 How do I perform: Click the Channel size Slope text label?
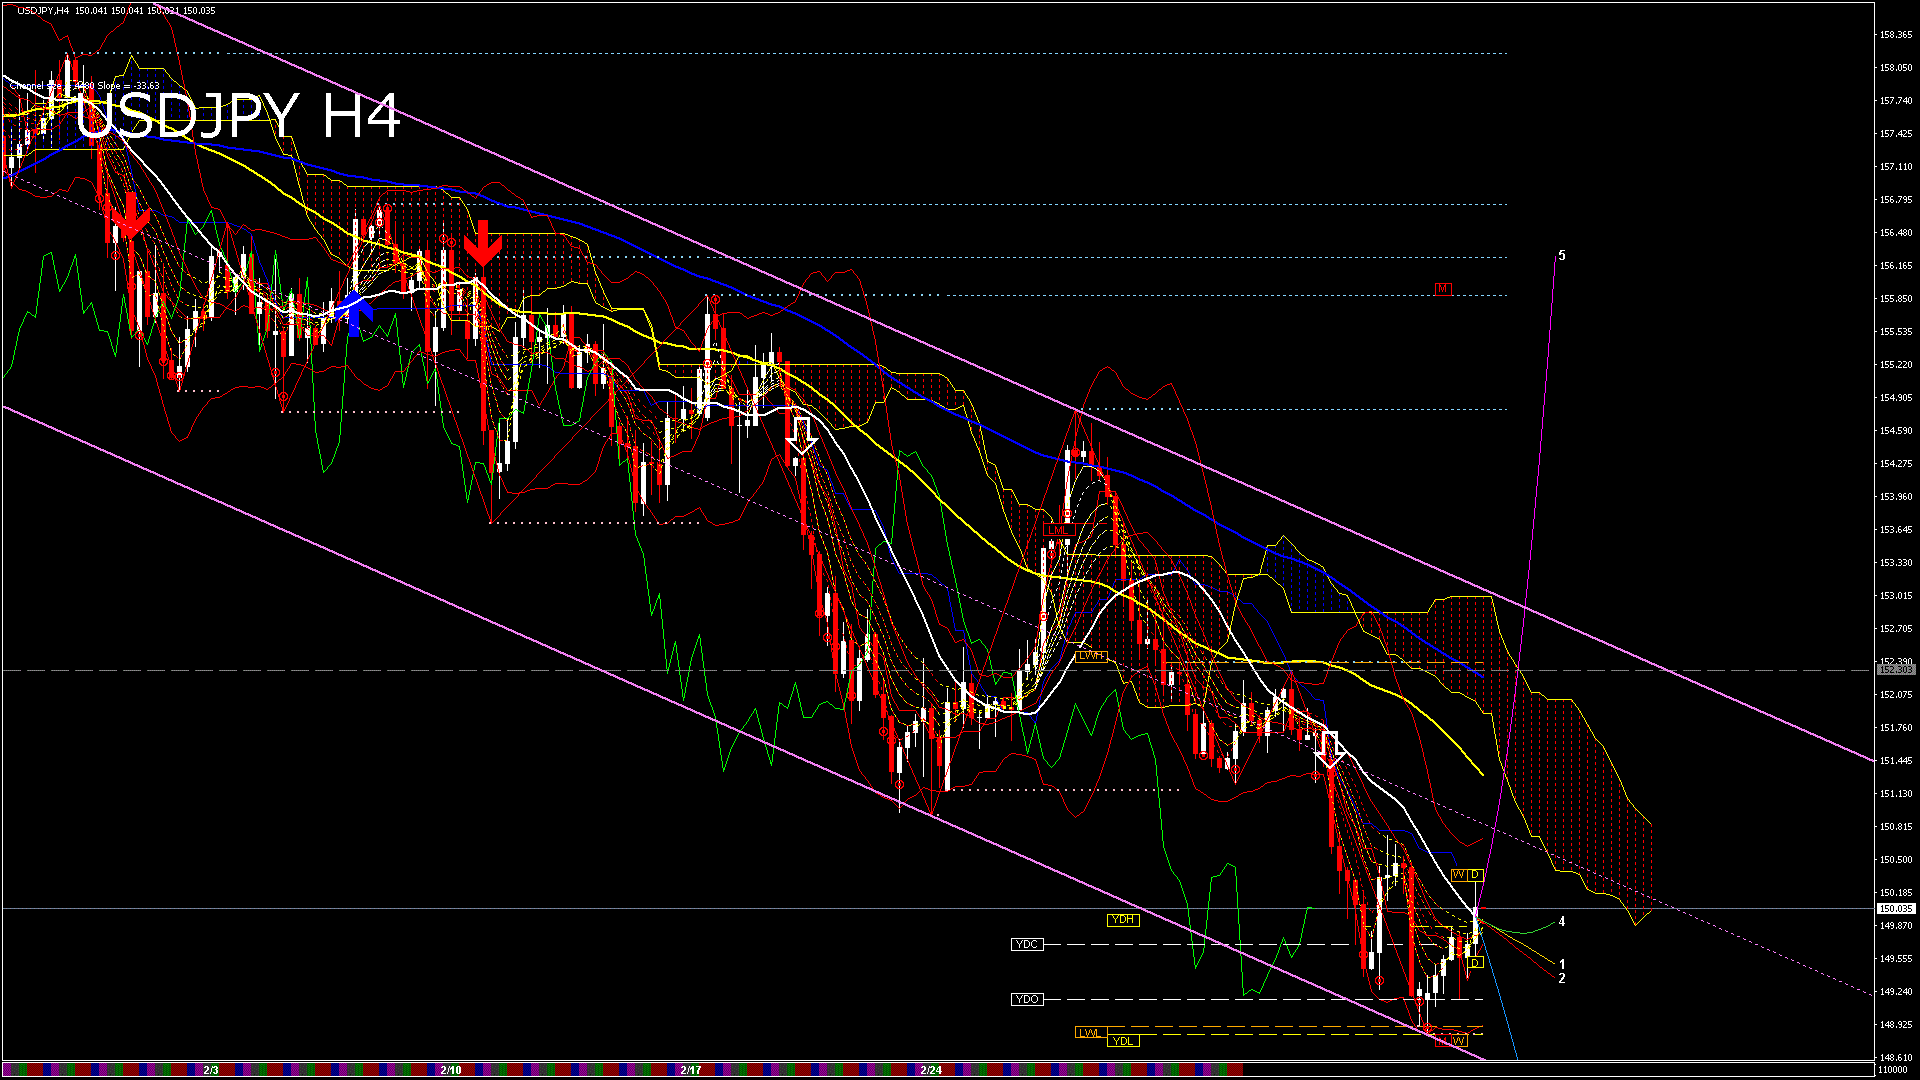coord(85,86)
